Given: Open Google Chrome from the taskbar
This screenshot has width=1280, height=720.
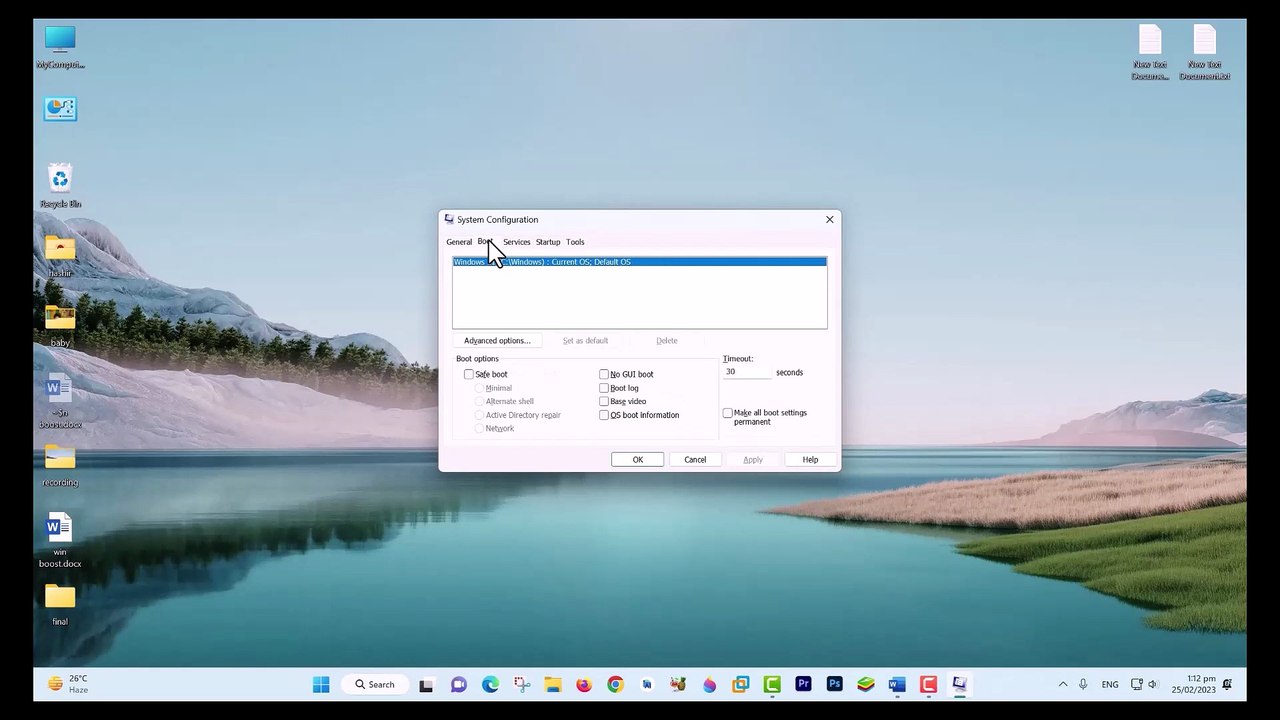Looking at the screenshot, I should (615, 685).
